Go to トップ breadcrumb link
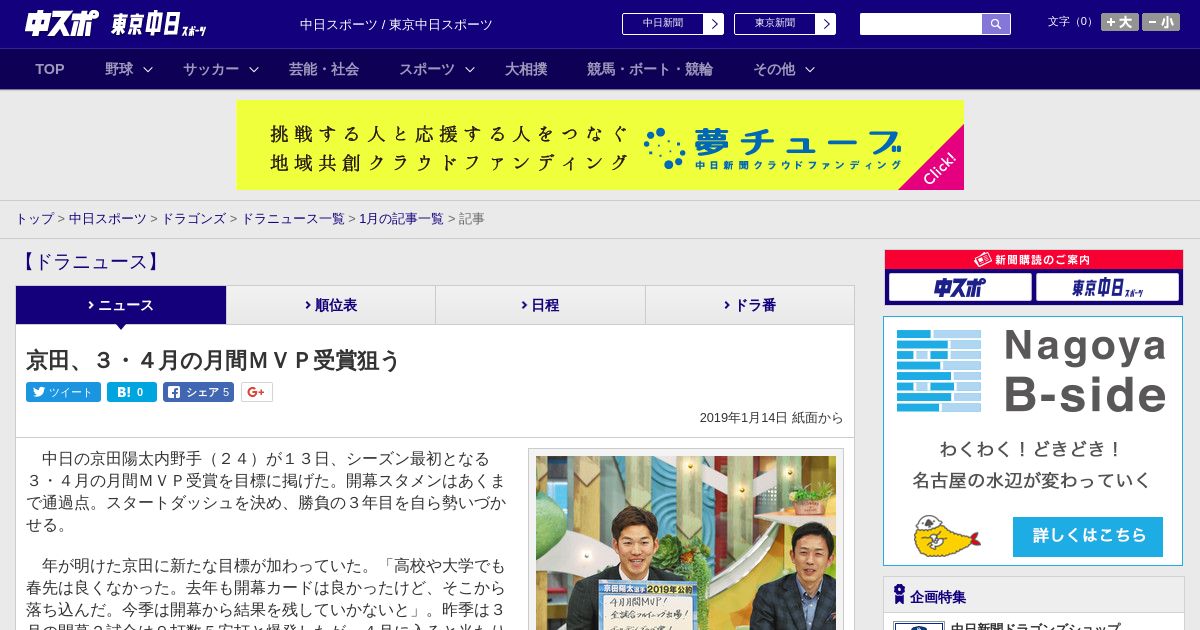1200x630 pixels. [x=34, y=218]
